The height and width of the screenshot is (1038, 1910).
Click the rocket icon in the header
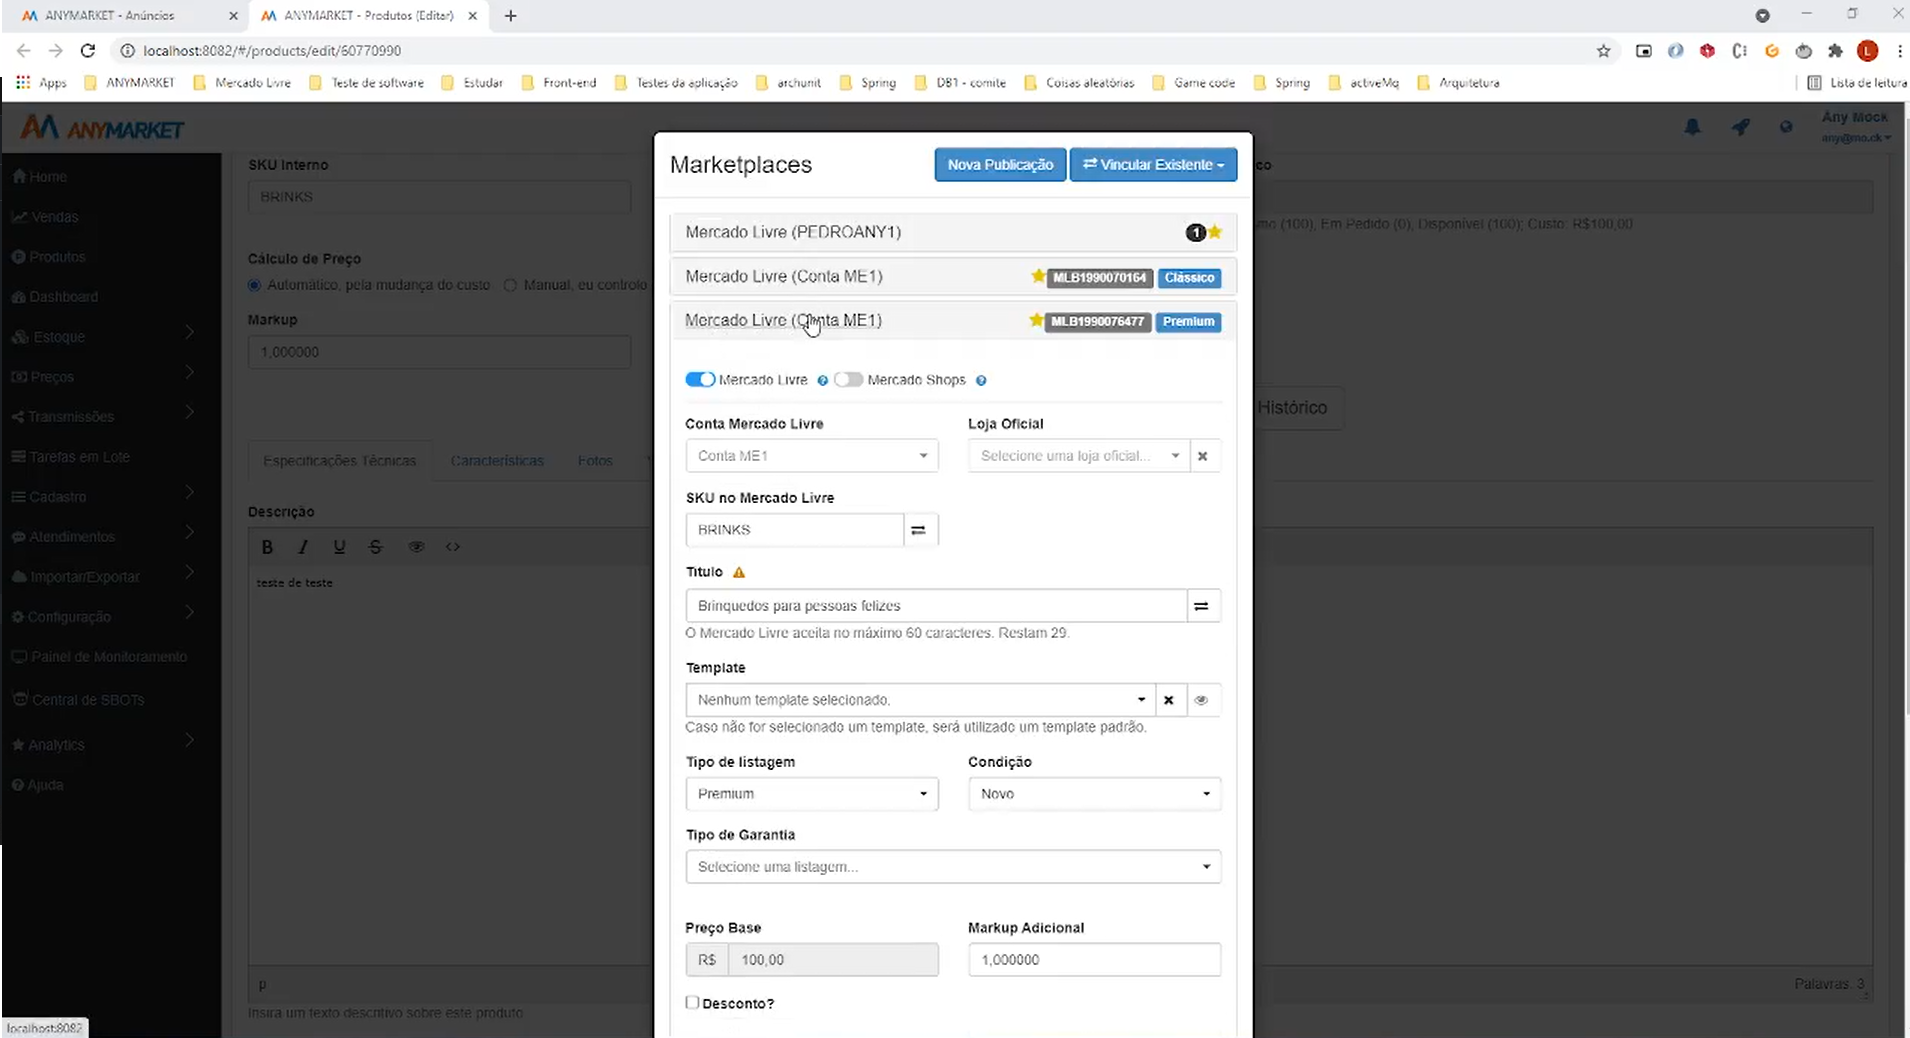(1741, 127)
